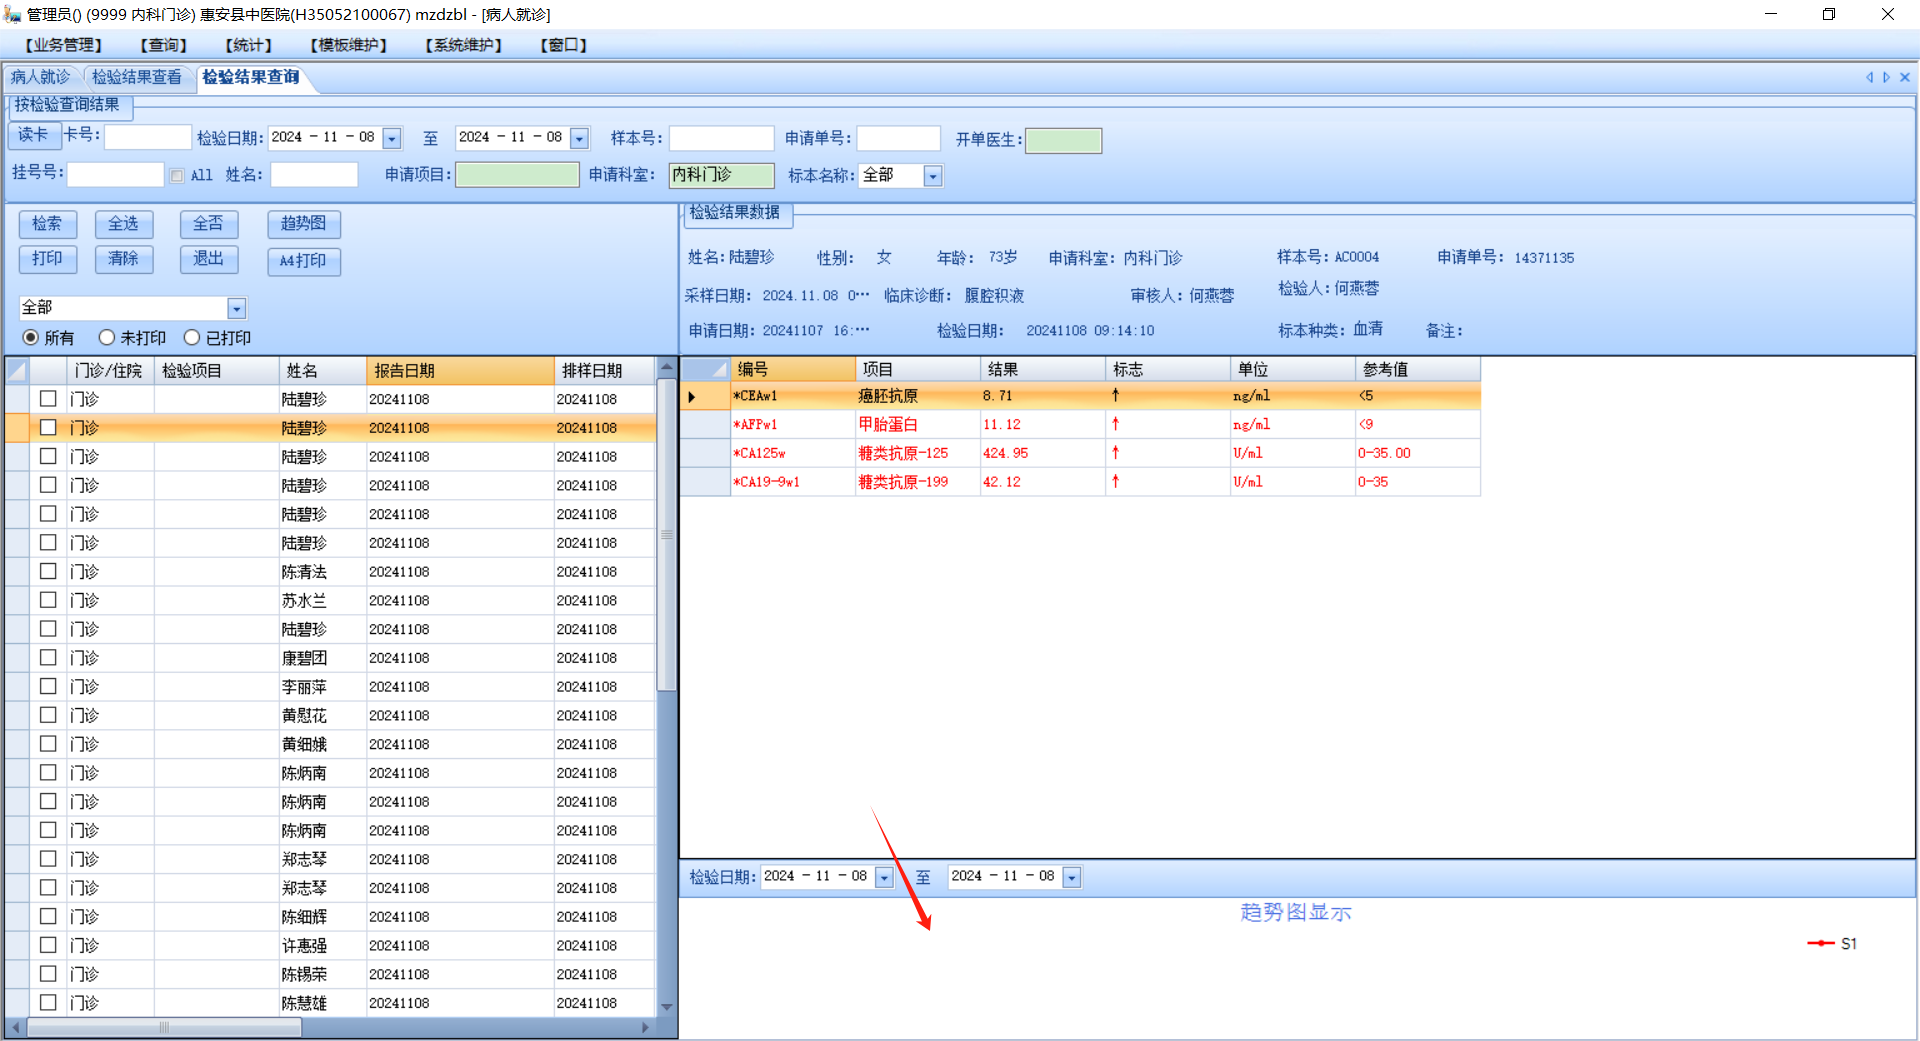
Task: Open the 模板维护 menu
Action: click(x=349, y=45)
